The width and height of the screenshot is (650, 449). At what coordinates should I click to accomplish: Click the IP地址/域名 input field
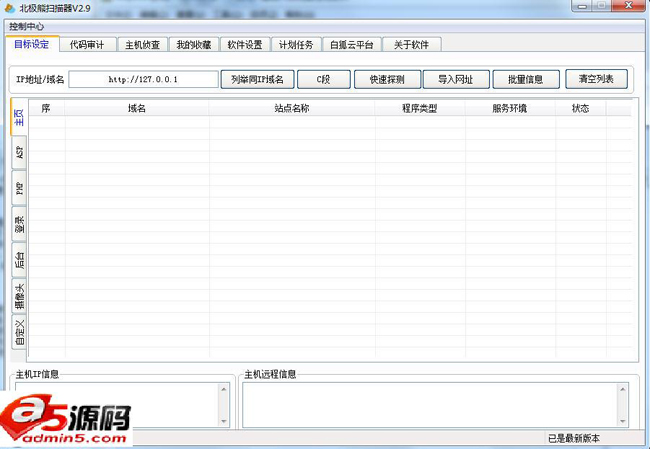tap(143, 79)
